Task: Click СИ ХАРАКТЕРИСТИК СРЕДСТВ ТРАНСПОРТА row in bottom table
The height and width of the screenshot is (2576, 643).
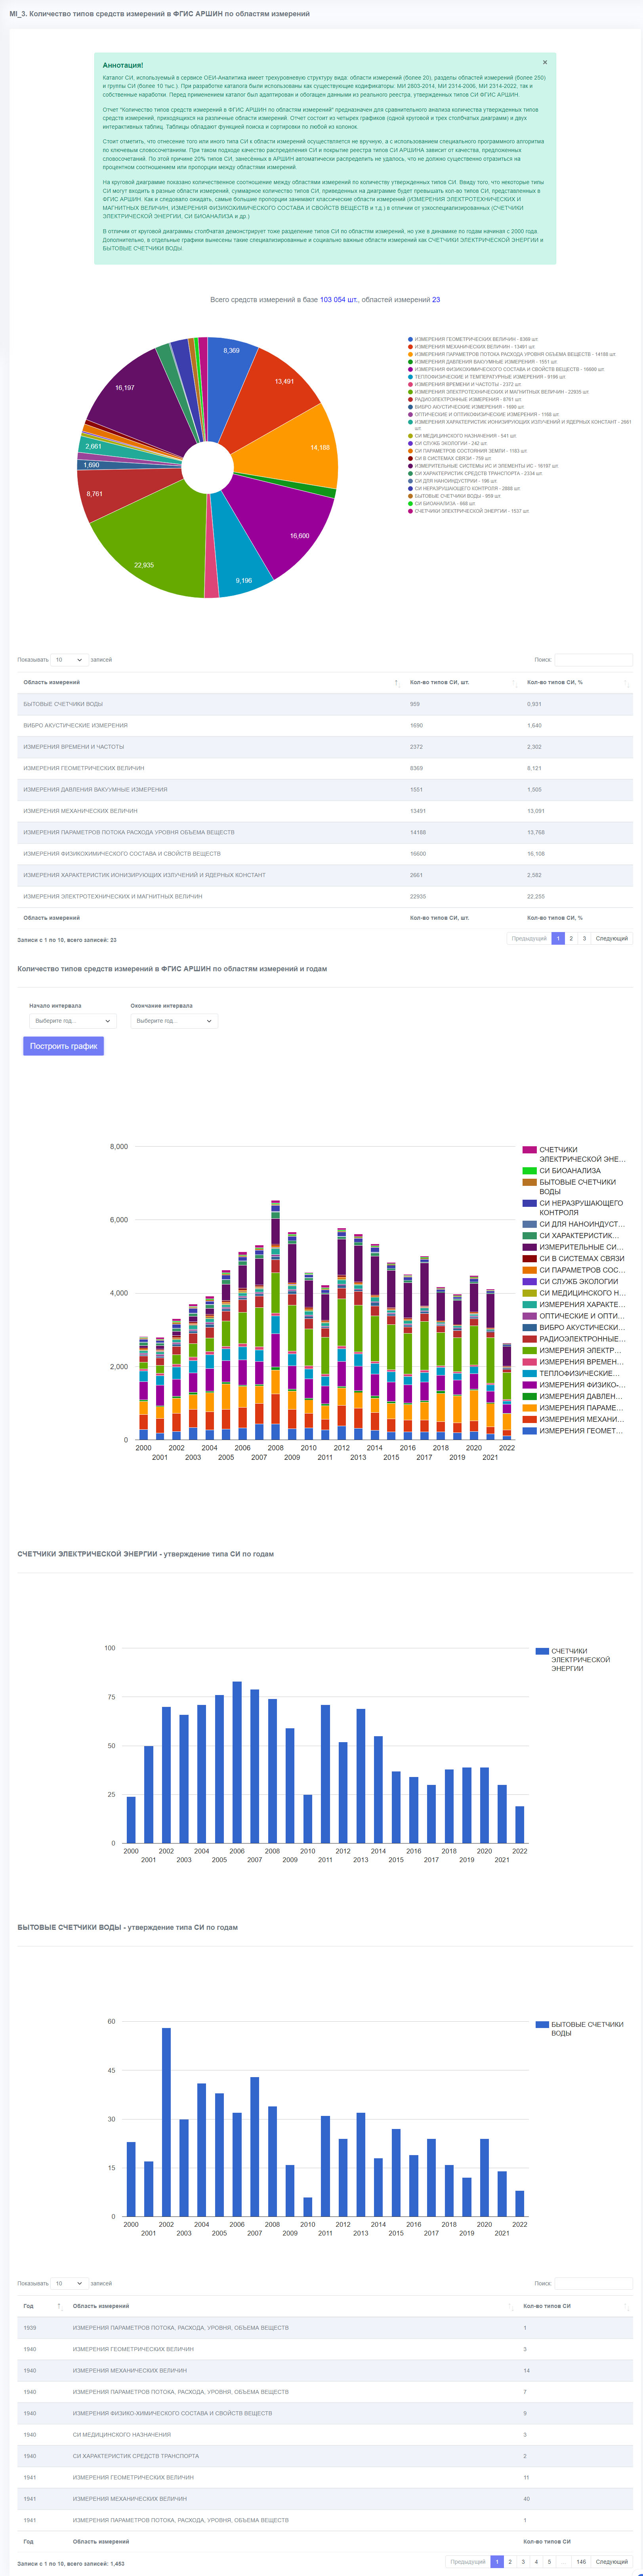Action: (x=325, y=2456)
